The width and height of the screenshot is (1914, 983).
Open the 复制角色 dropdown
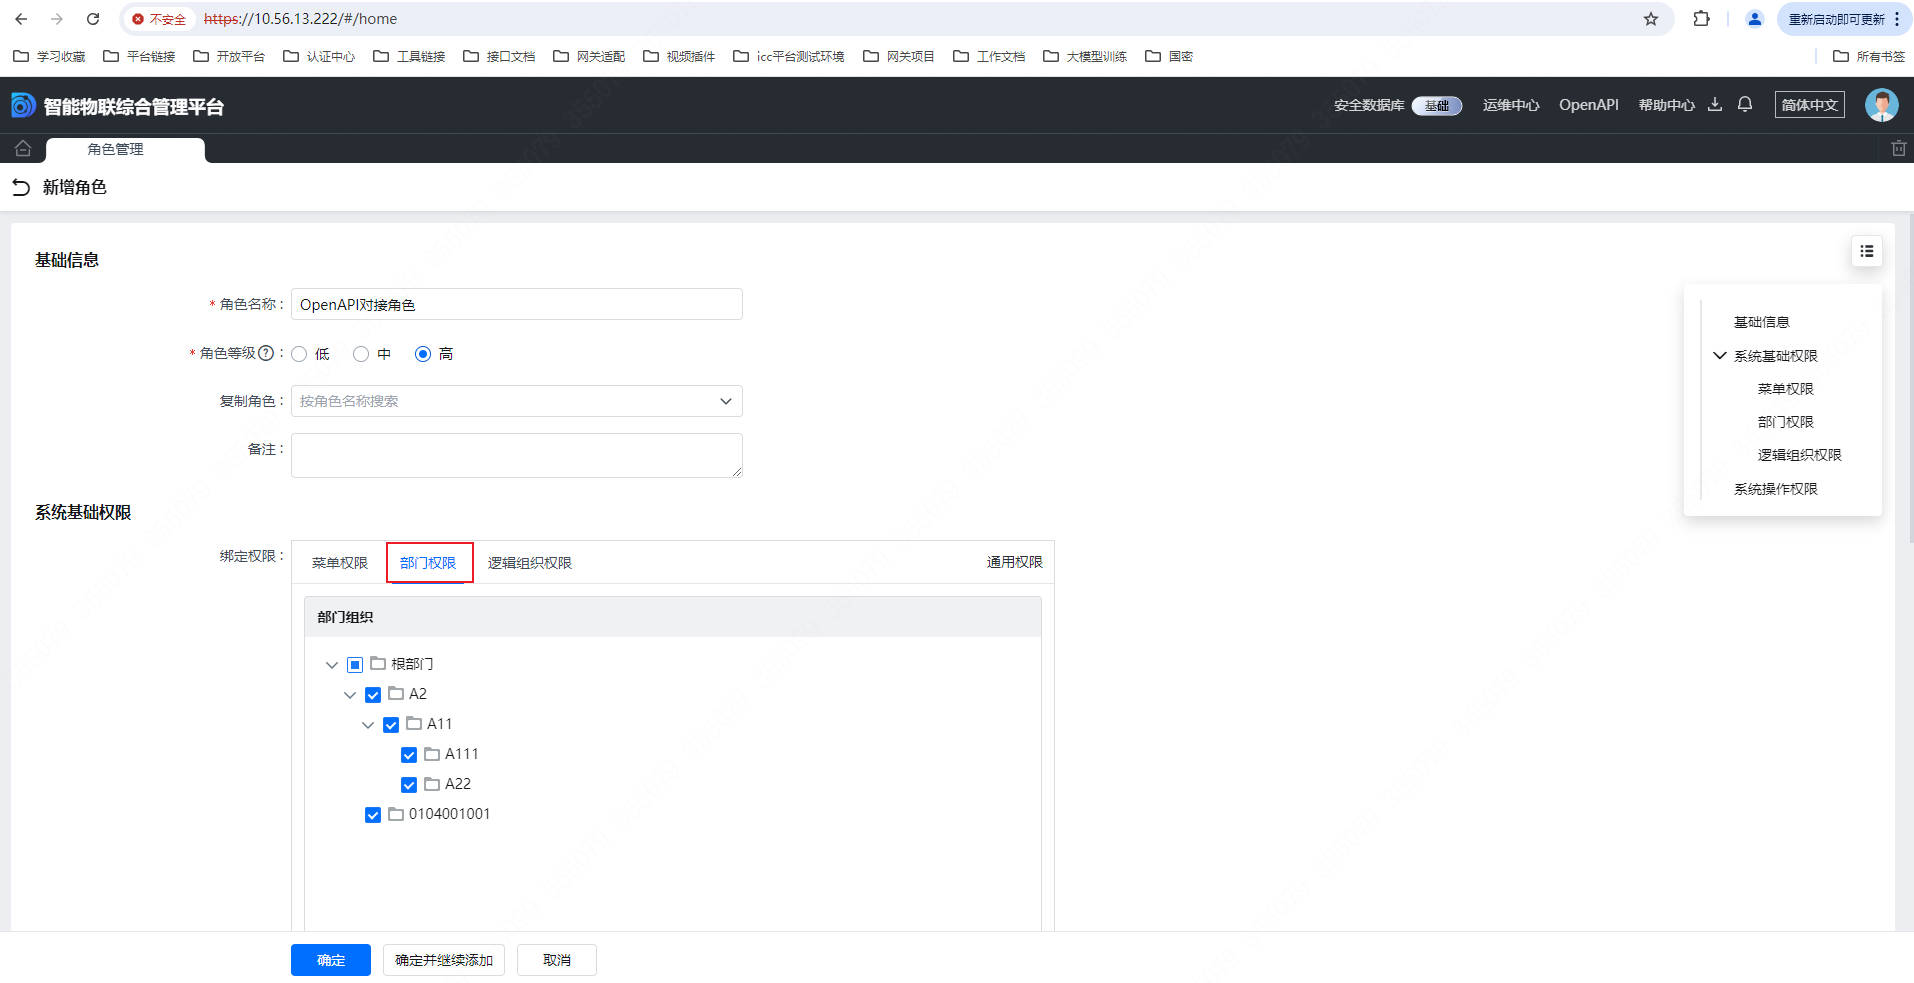[x=516, y=401]
